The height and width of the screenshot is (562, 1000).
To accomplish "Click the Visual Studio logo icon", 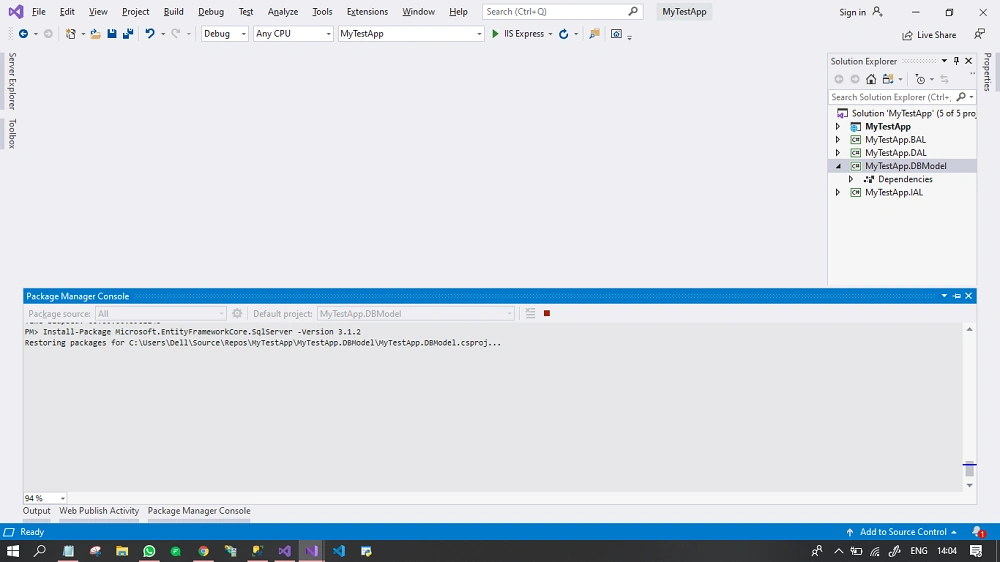I will tap(16, 12).
